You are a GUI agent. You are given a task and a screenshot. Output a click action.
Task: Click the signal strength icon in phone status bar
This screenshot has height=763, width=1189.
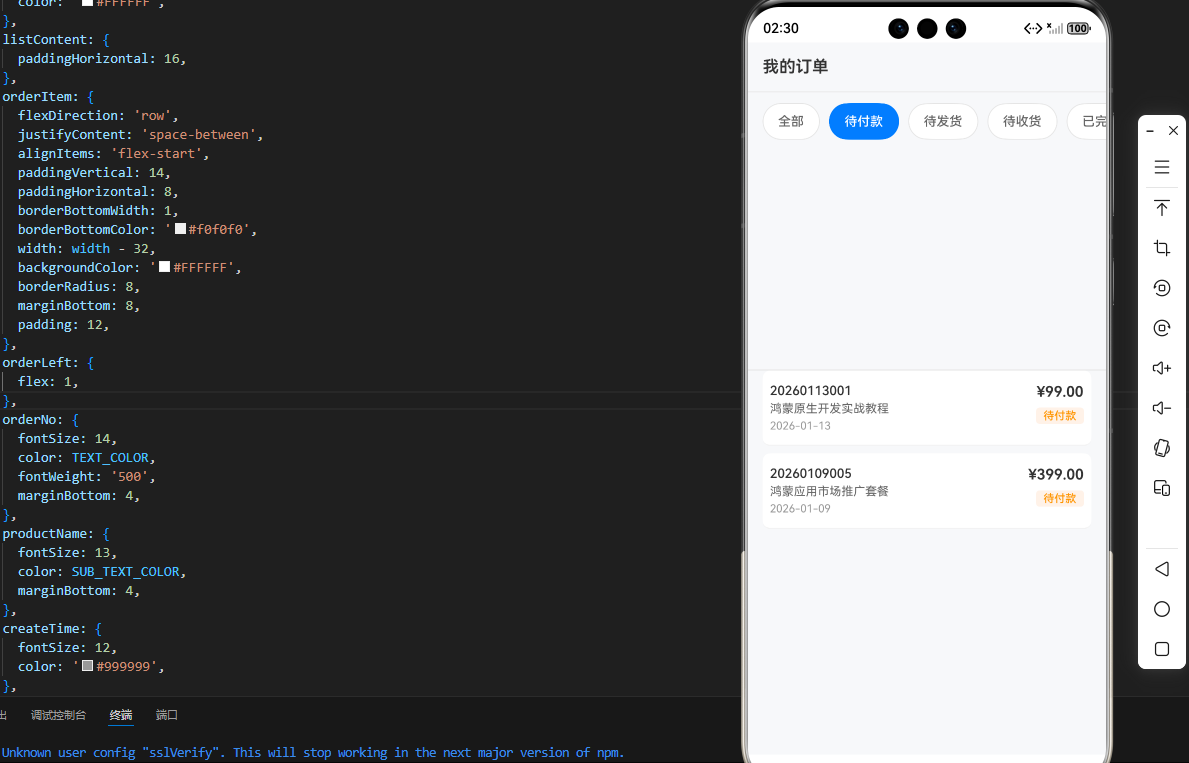(1054, 29)
